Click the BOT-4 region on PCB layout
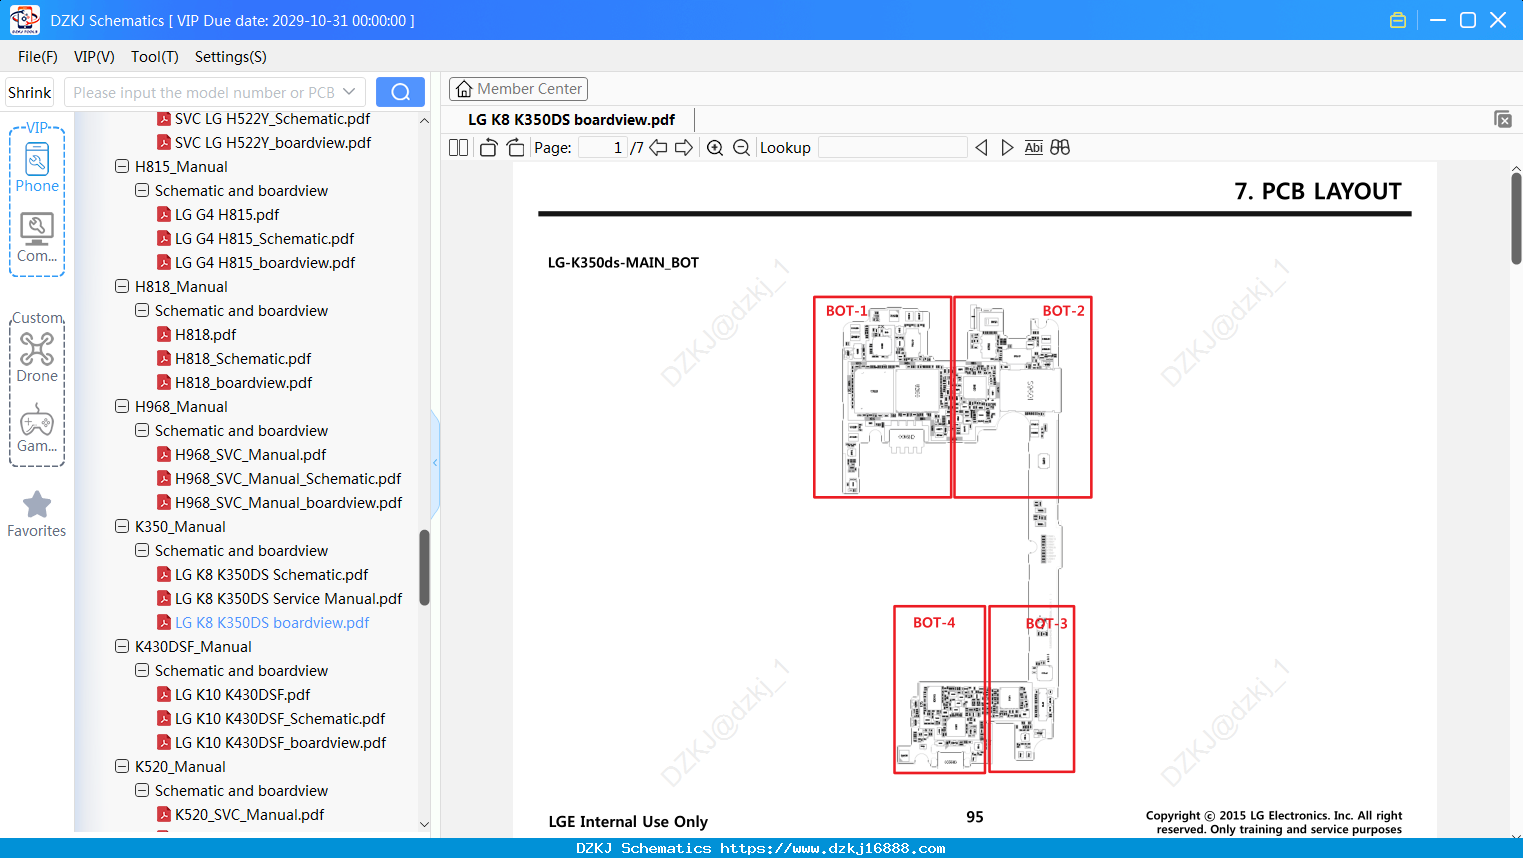Screen dimensions: 1523x858 coord(940,689)
